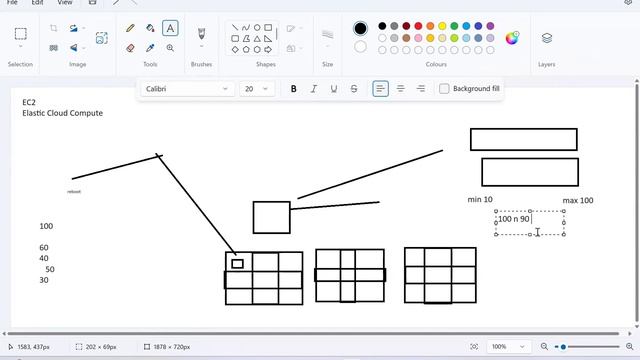Toggle Underline text formatting
Screen dimensions: 640x360
(x=333, y=89)
